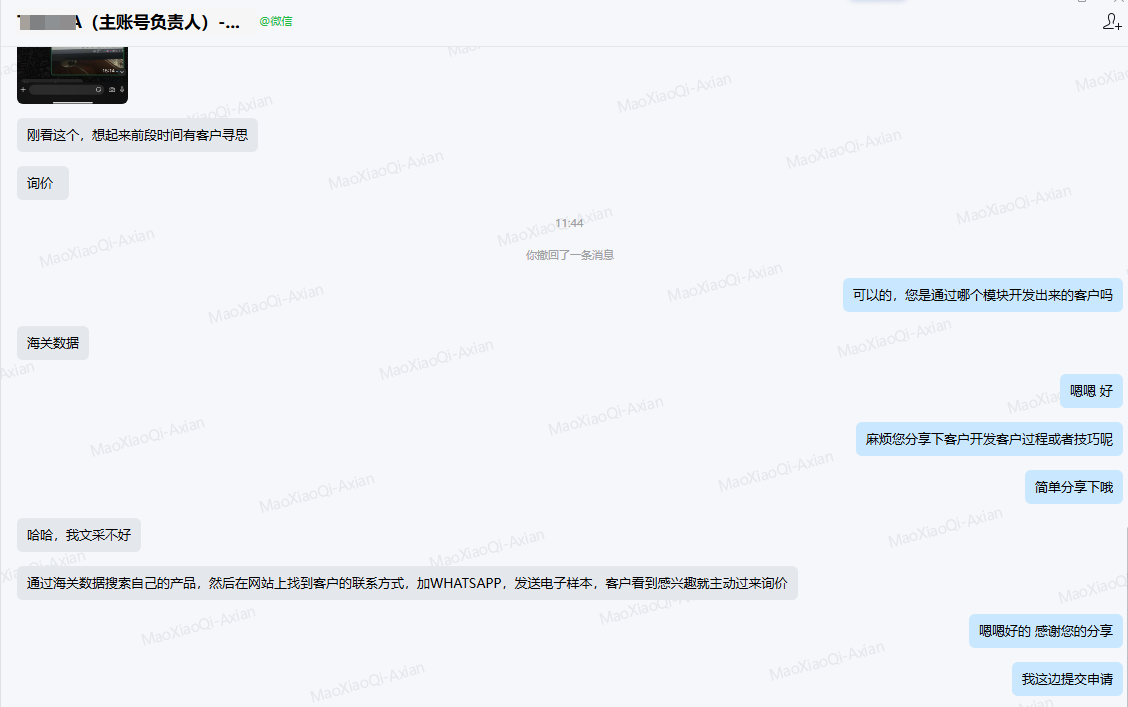Click the vertical scrollbar on chat's right edge

click(1125, 615)
